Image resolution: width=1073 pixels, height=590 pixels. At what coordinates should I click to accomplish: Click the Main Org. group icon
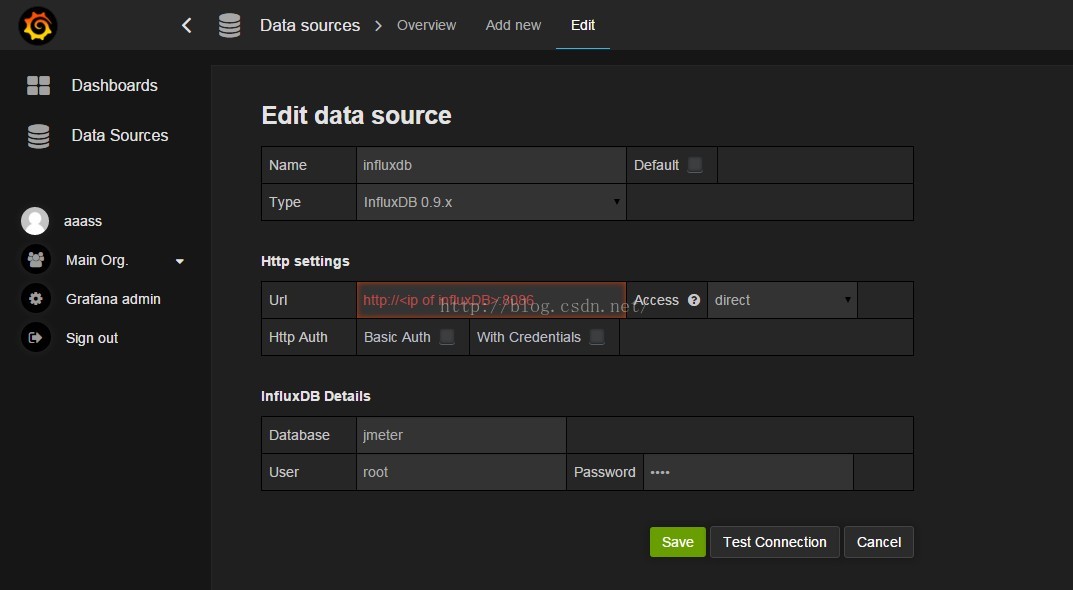pyautogui.click(x=36, y=260)
